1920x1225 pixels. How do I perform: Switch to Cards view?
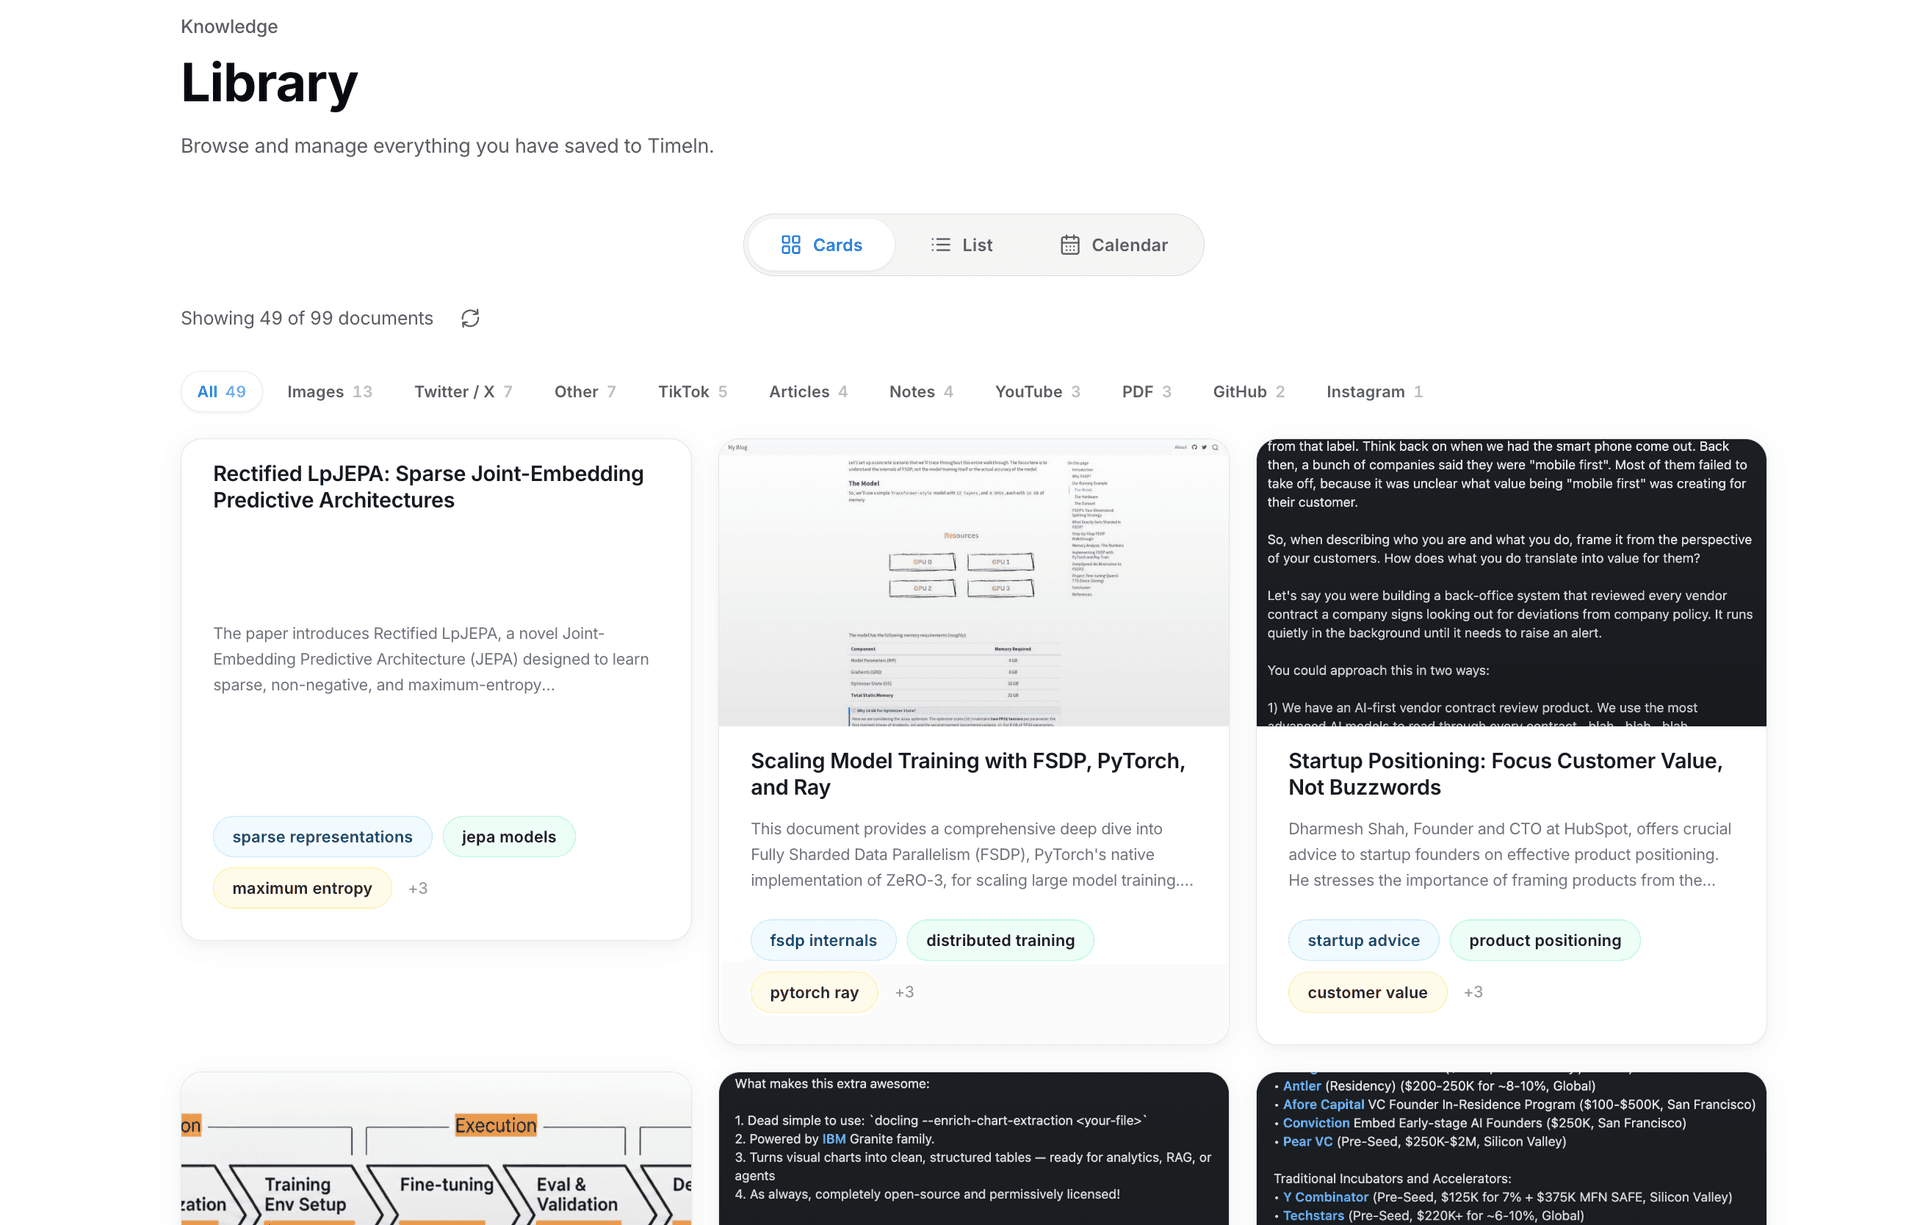click(821, 245)
